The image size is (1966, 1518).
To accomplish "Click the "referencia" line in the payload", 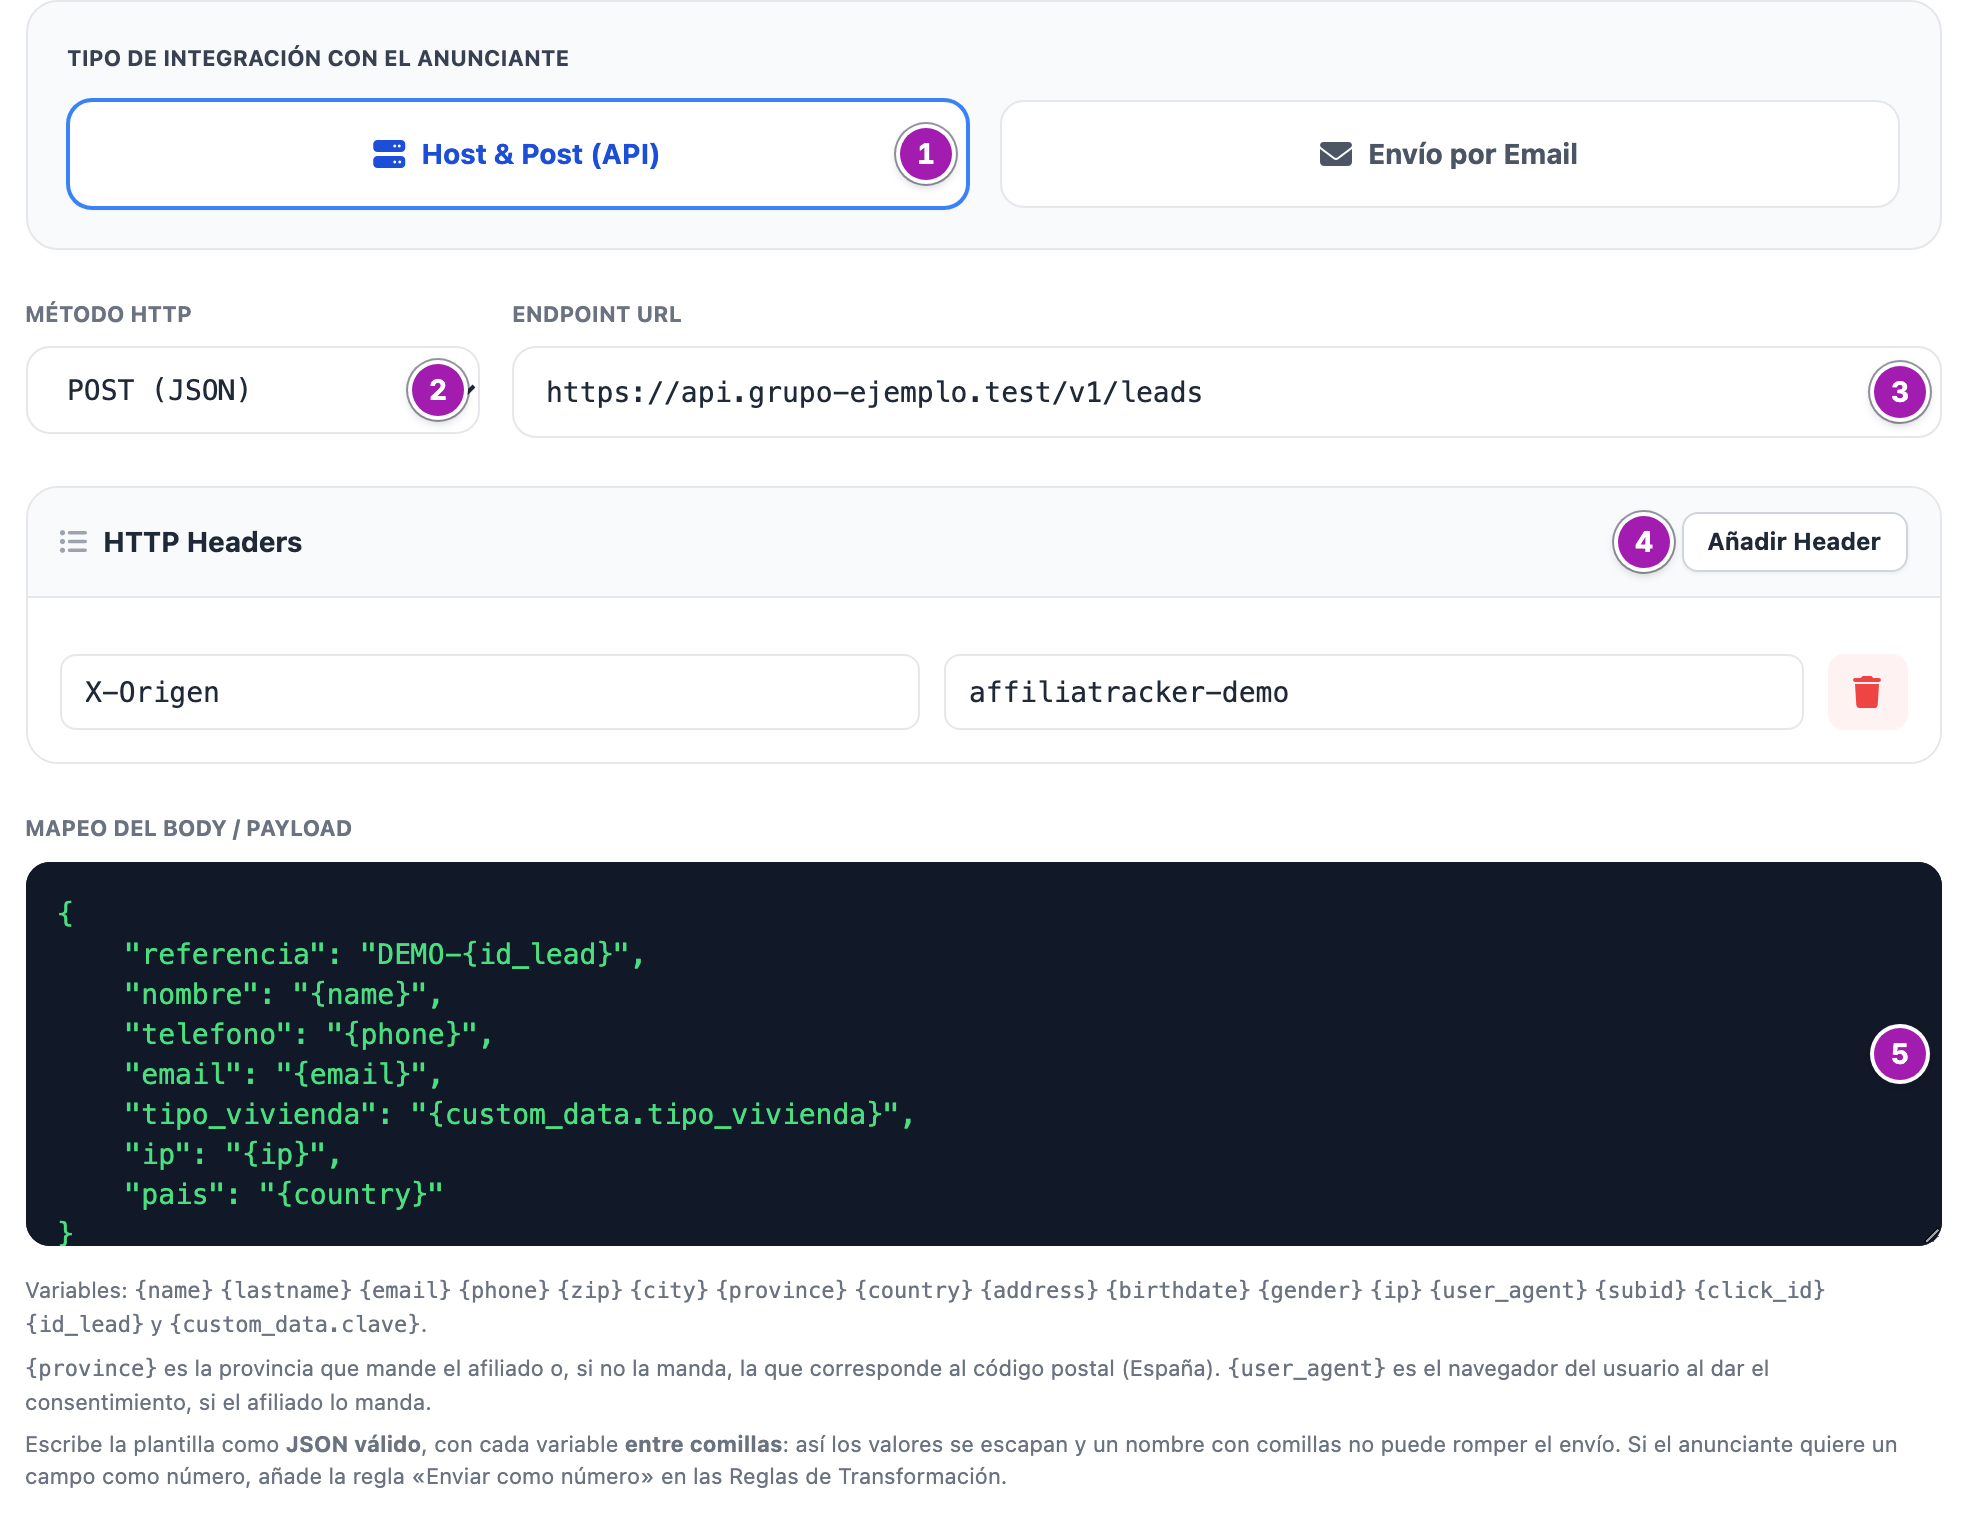I will tap(384, 954).
